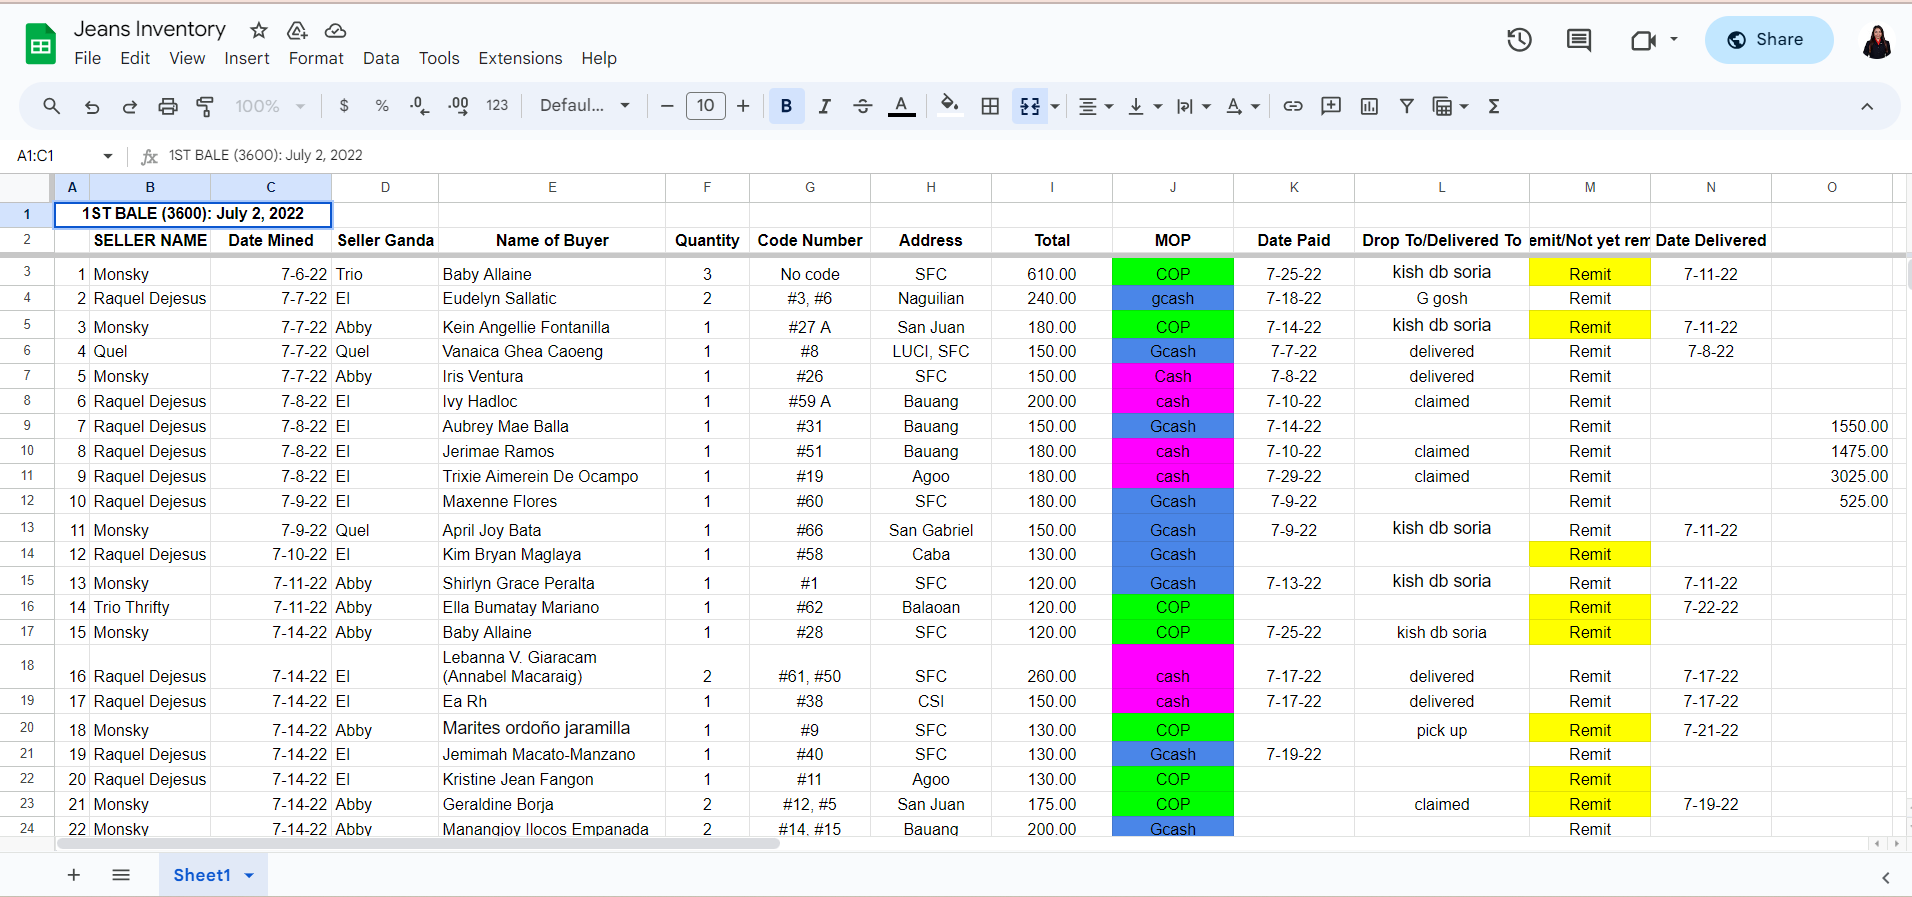Screen dimensions: 1912x897
Task: Click the horizontal scrollbar
Action: (x=418, y=844)
